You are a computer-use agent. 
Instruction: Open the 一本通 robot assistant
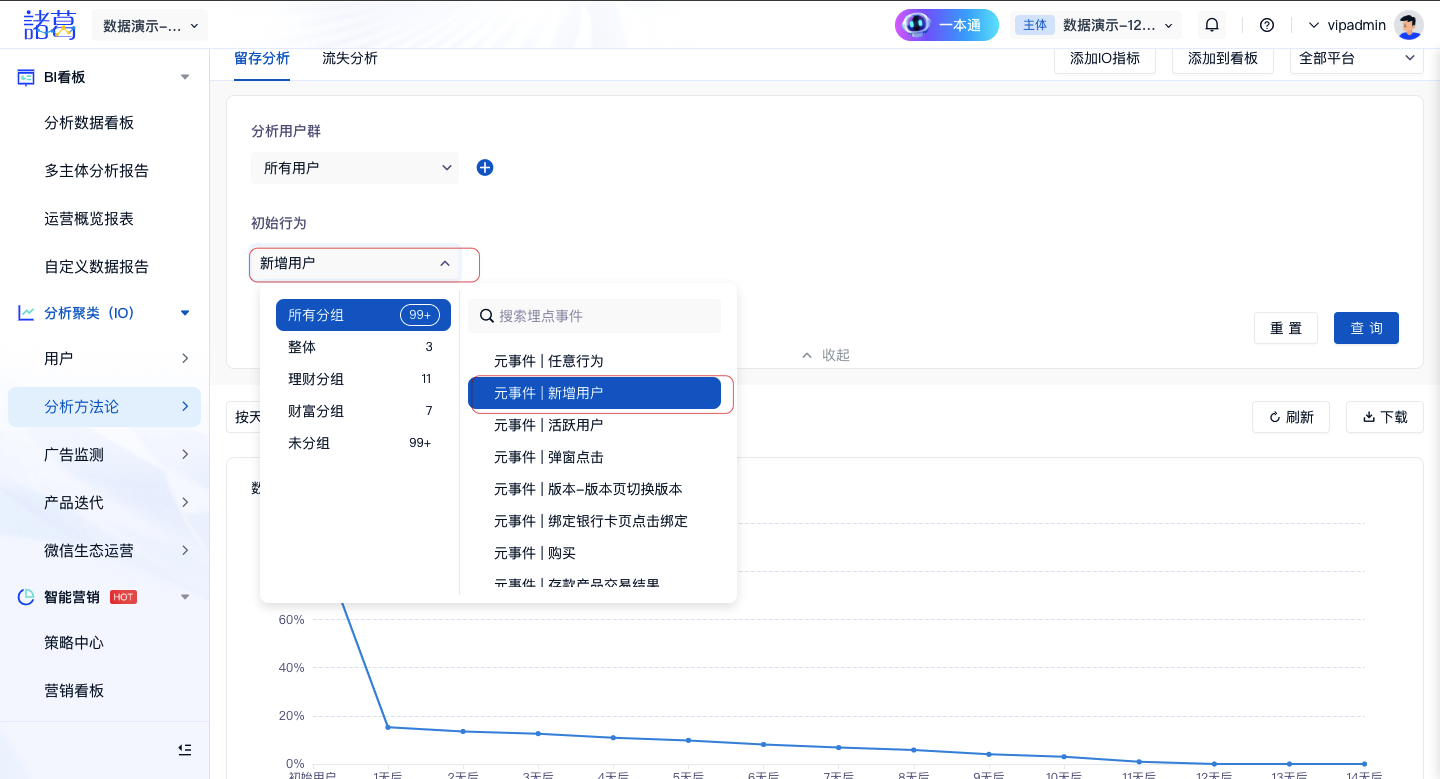pos(946,25)
